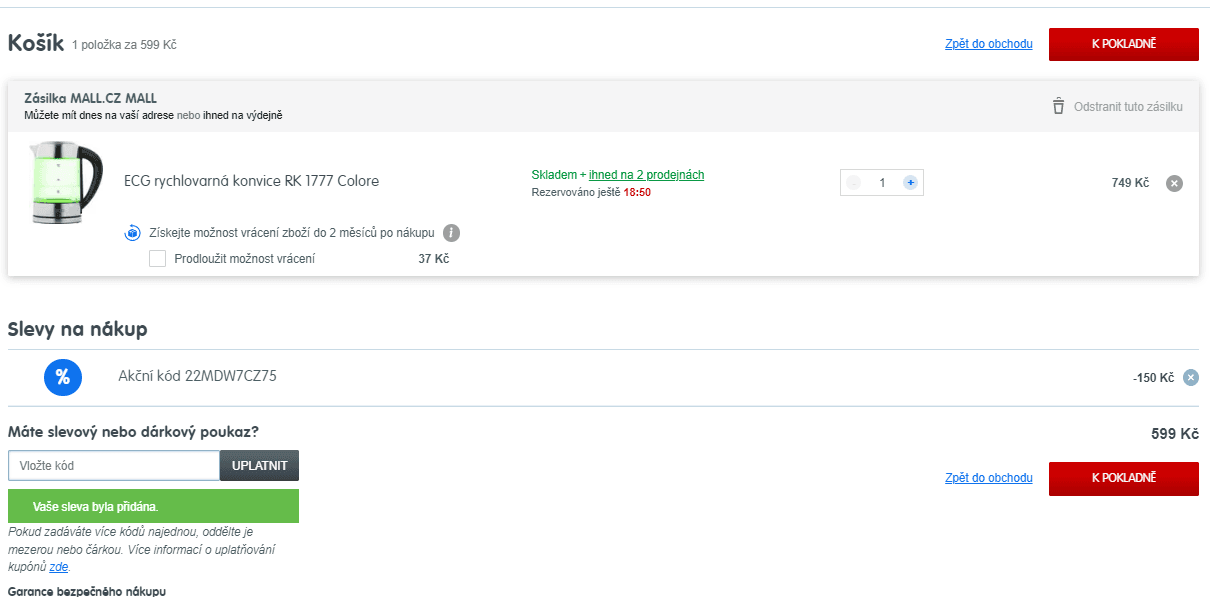Click the 'Vaše sleva byla přidána' message
The width and height of the screenshot is (1210, 597).
pos(153,506)
